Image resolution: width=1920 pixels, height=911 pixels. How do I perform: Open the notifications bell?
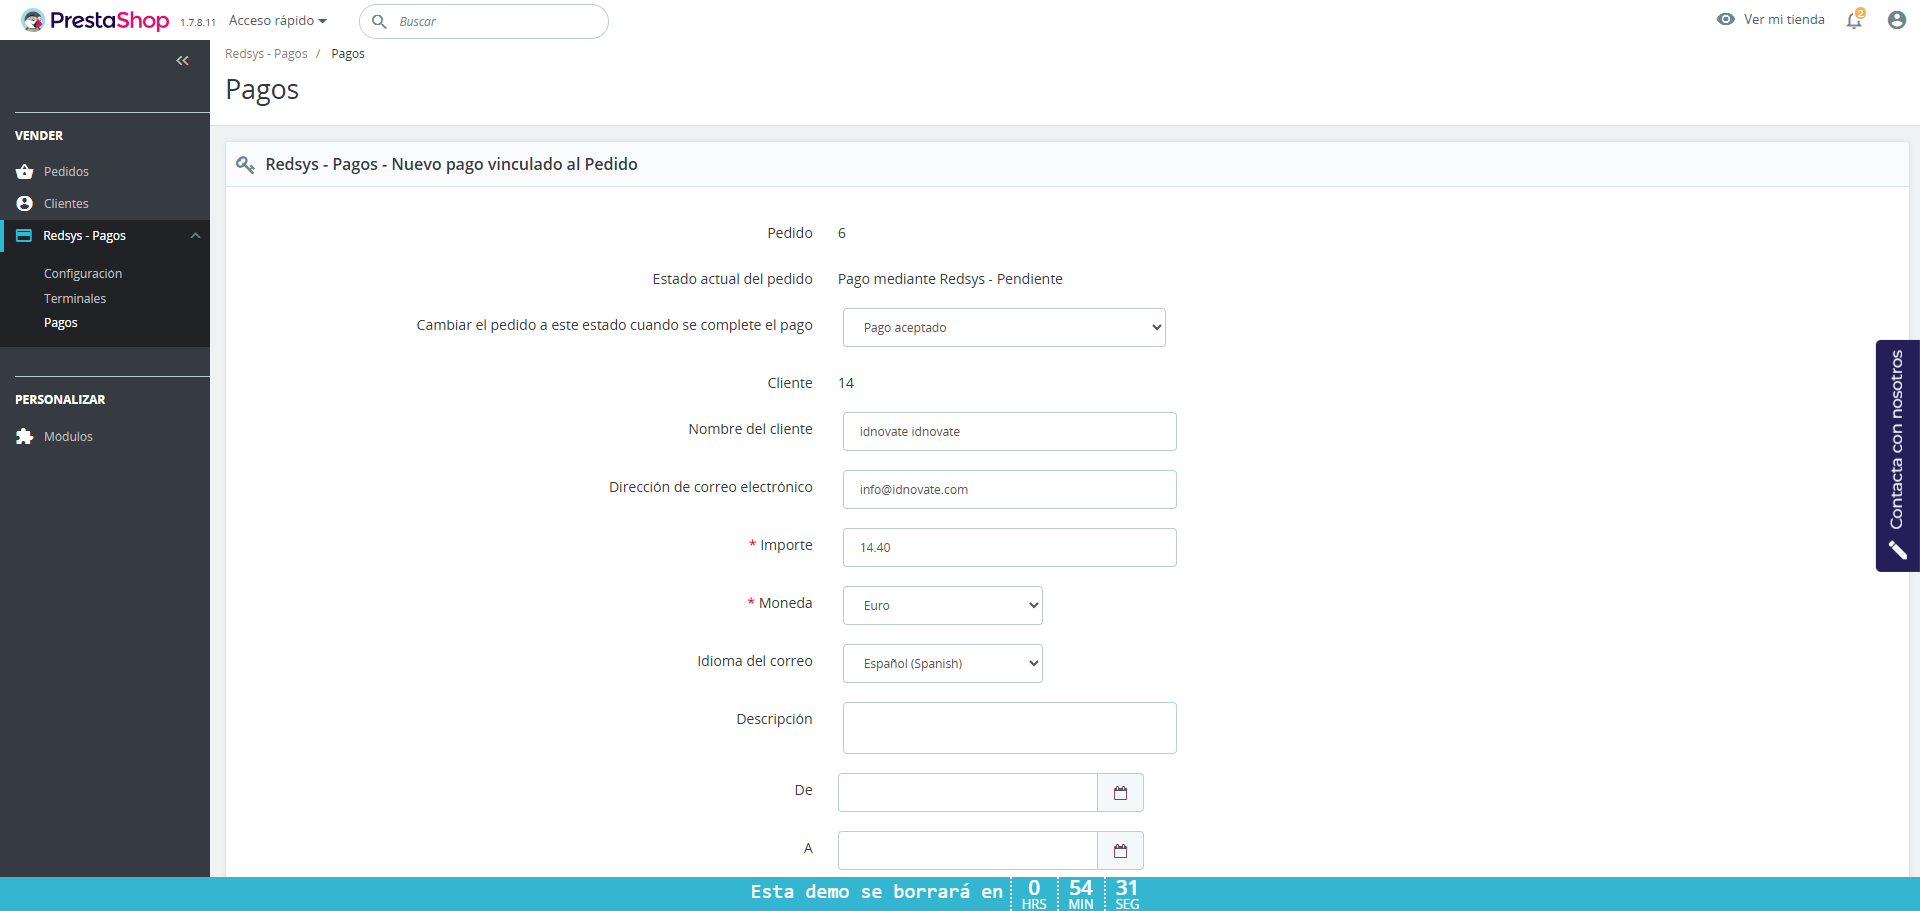pos(1854,20)
